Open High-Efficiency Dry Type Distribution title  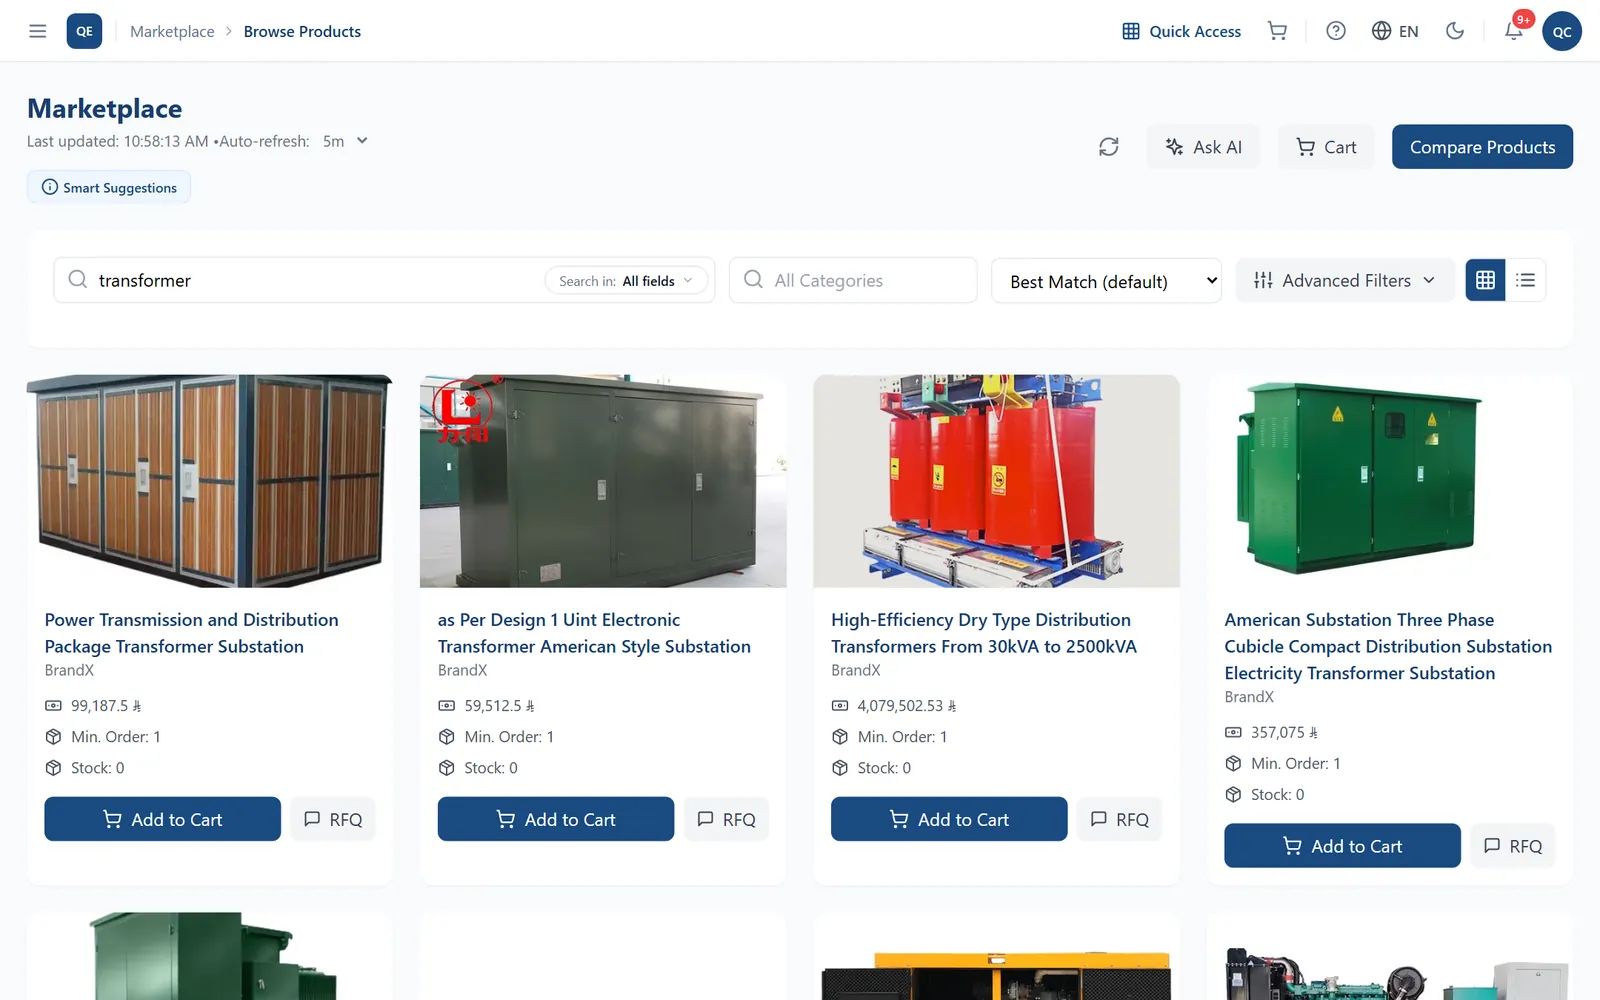[984, 633]
